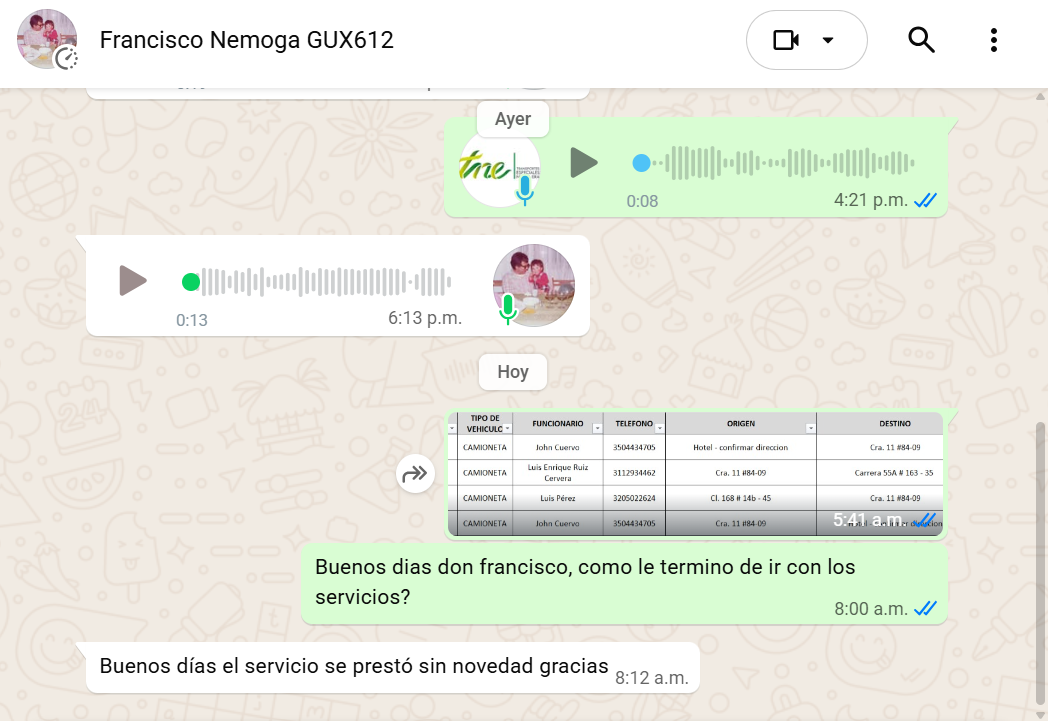Screen dimensions: 1048x721
Task: Open contact info via Francisco Nemoga GUX612 name
Action: click(247, 40)
